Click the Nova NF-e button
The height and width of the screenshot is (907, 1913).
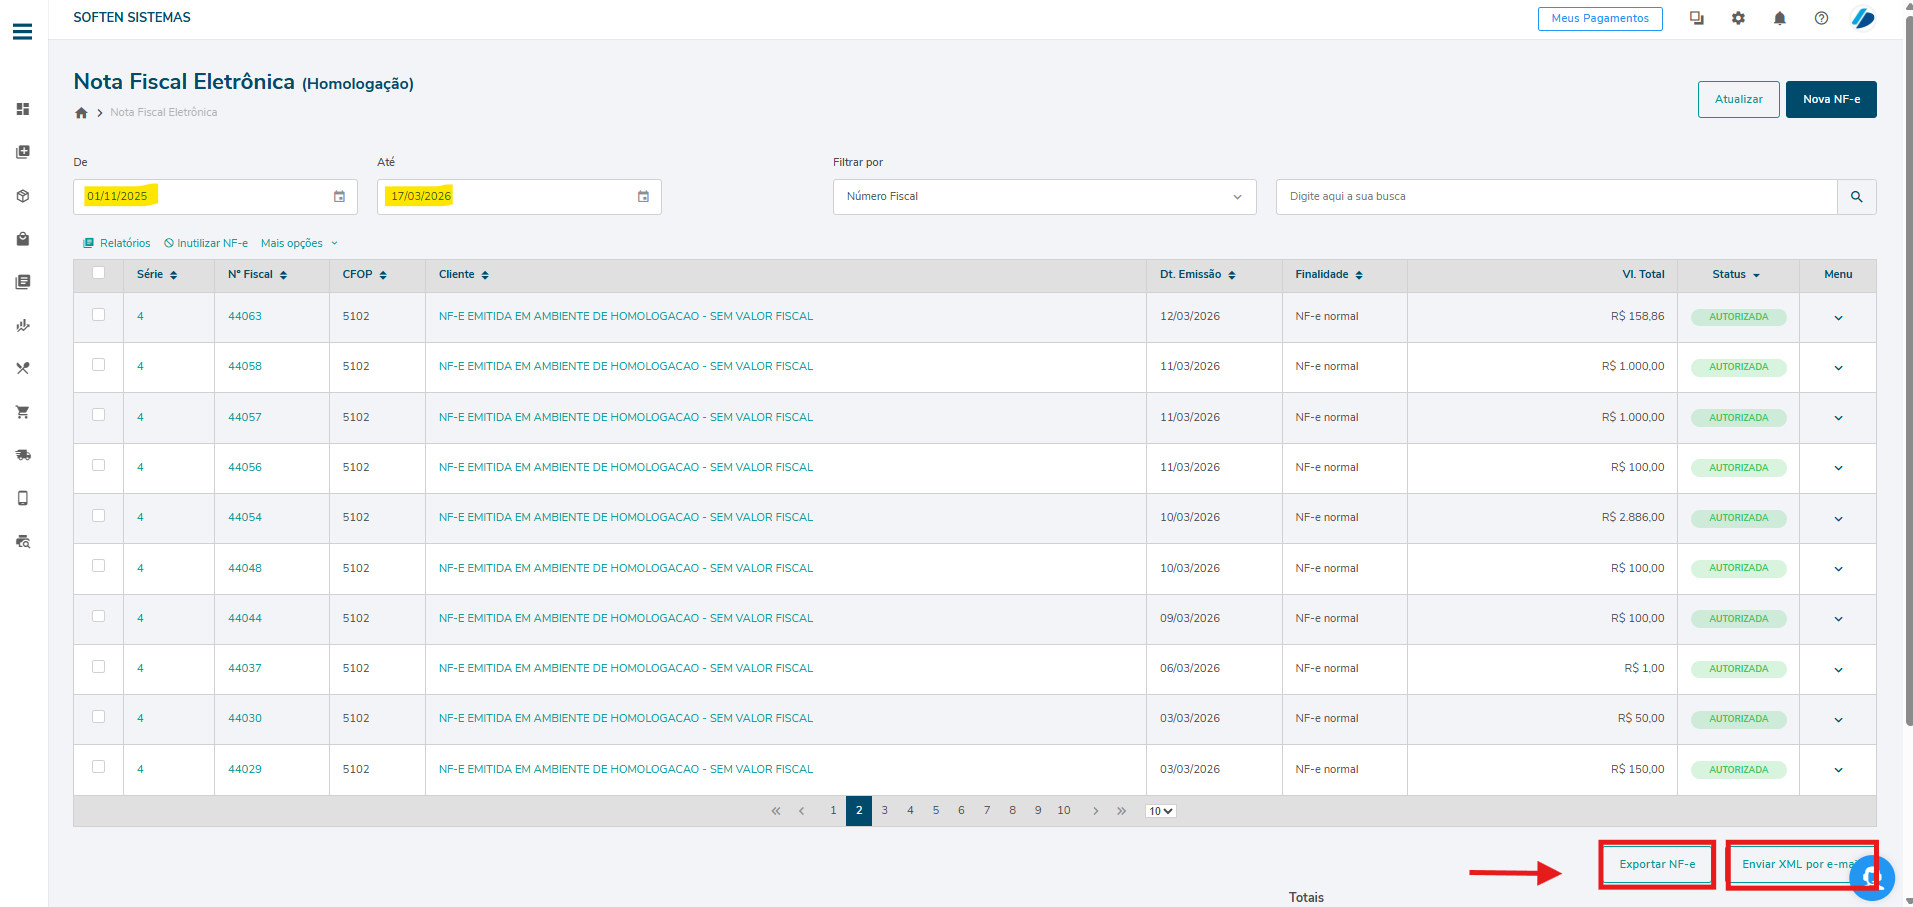pyautogui.click(x=1830, y=99)
